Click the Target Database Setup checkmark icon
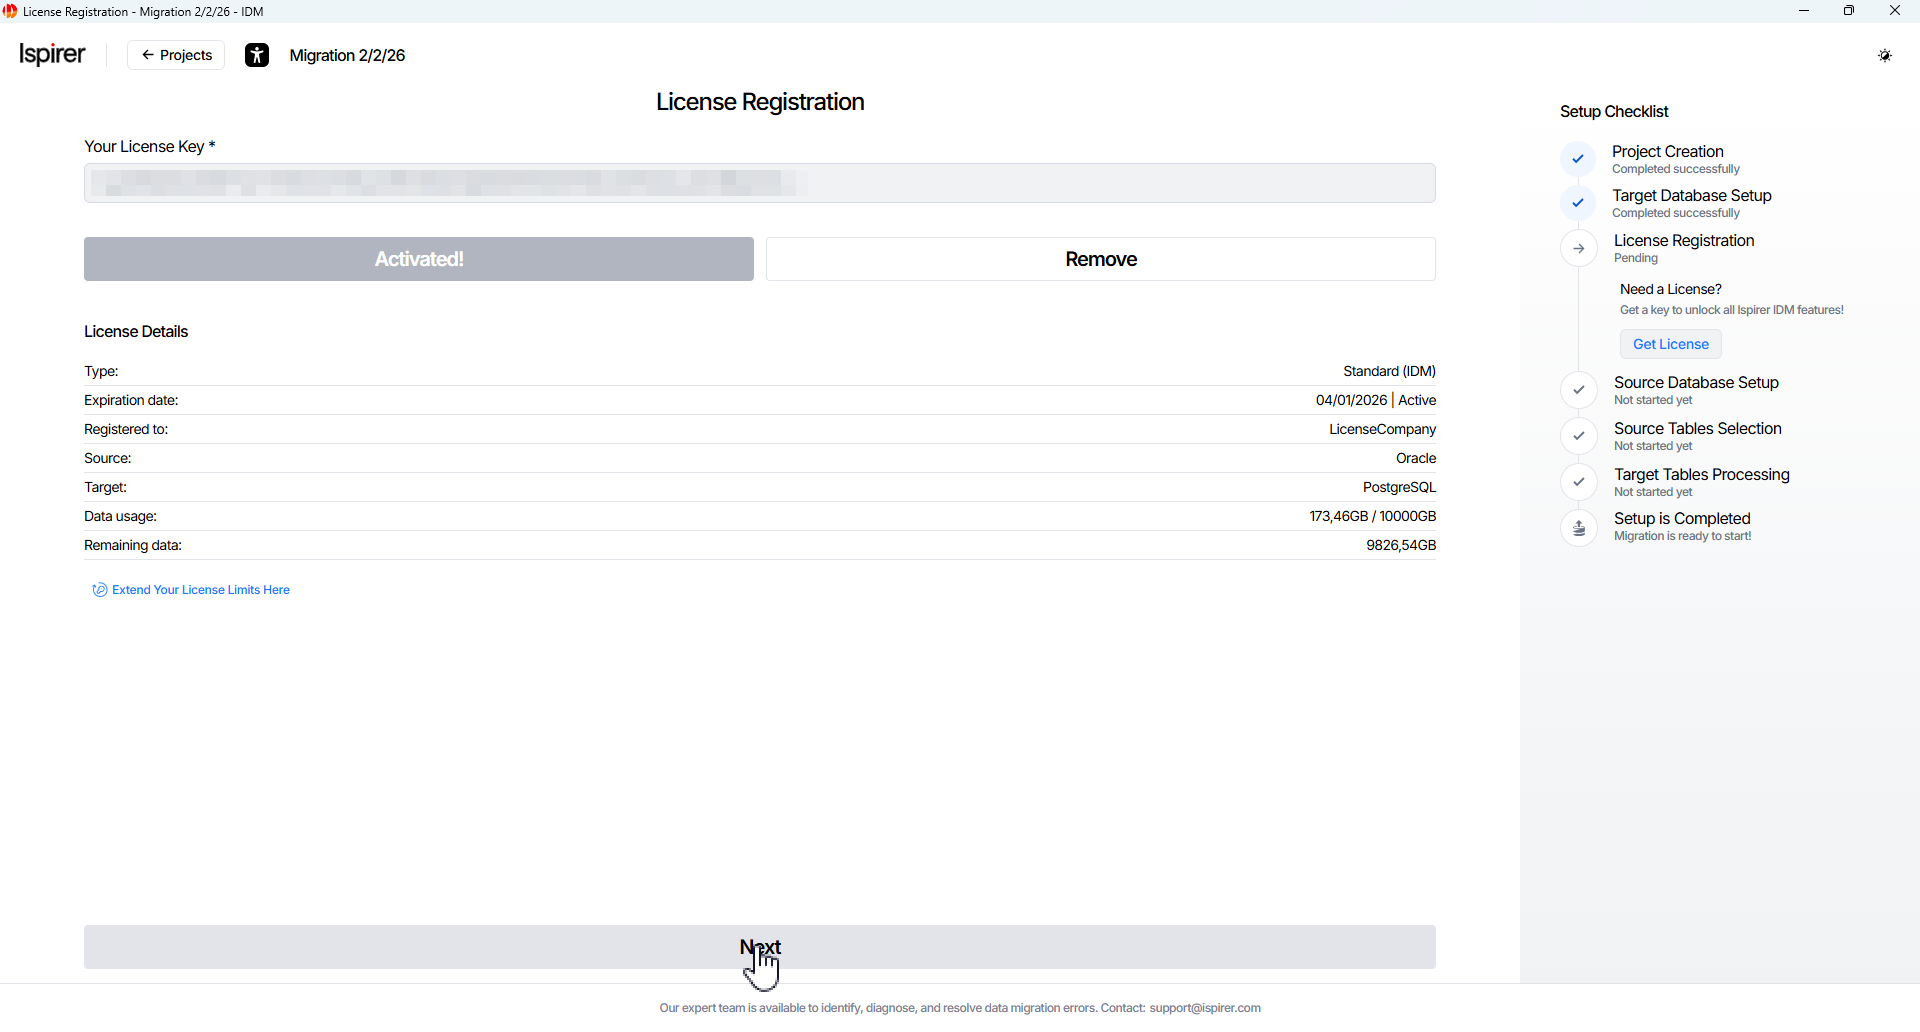This screenshot has height=1032, width=1920. [x=1578, y=203]
